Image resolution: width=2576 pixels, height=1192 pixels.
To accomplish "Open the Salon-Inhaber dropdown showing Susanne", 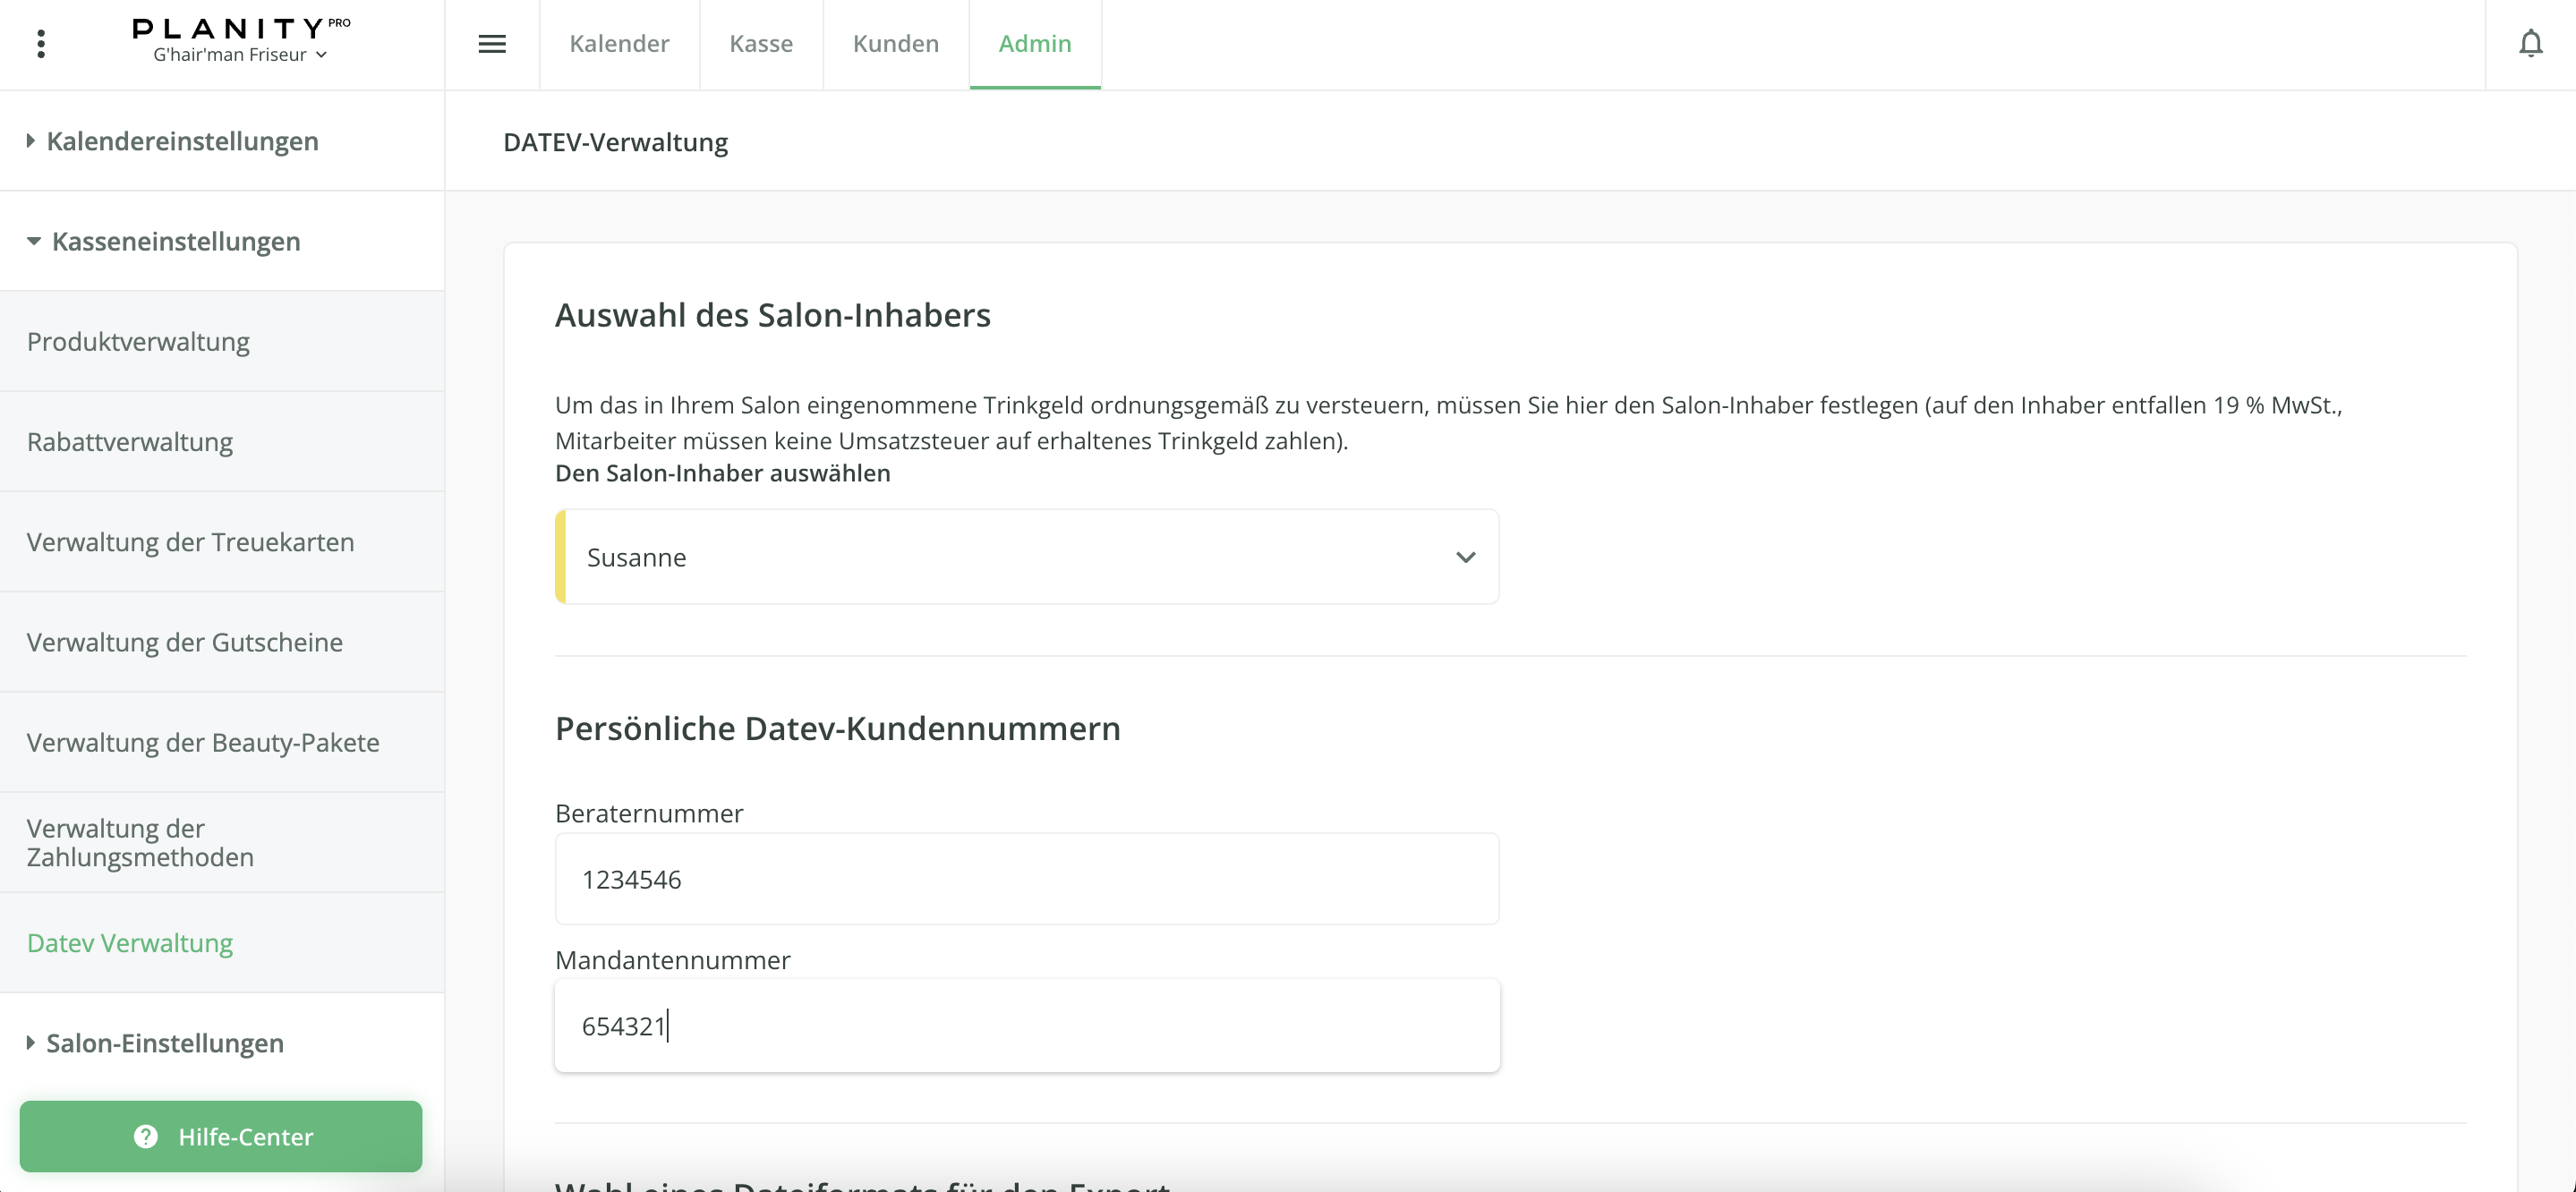I will pyautogui.click(x=1026, y=557).
